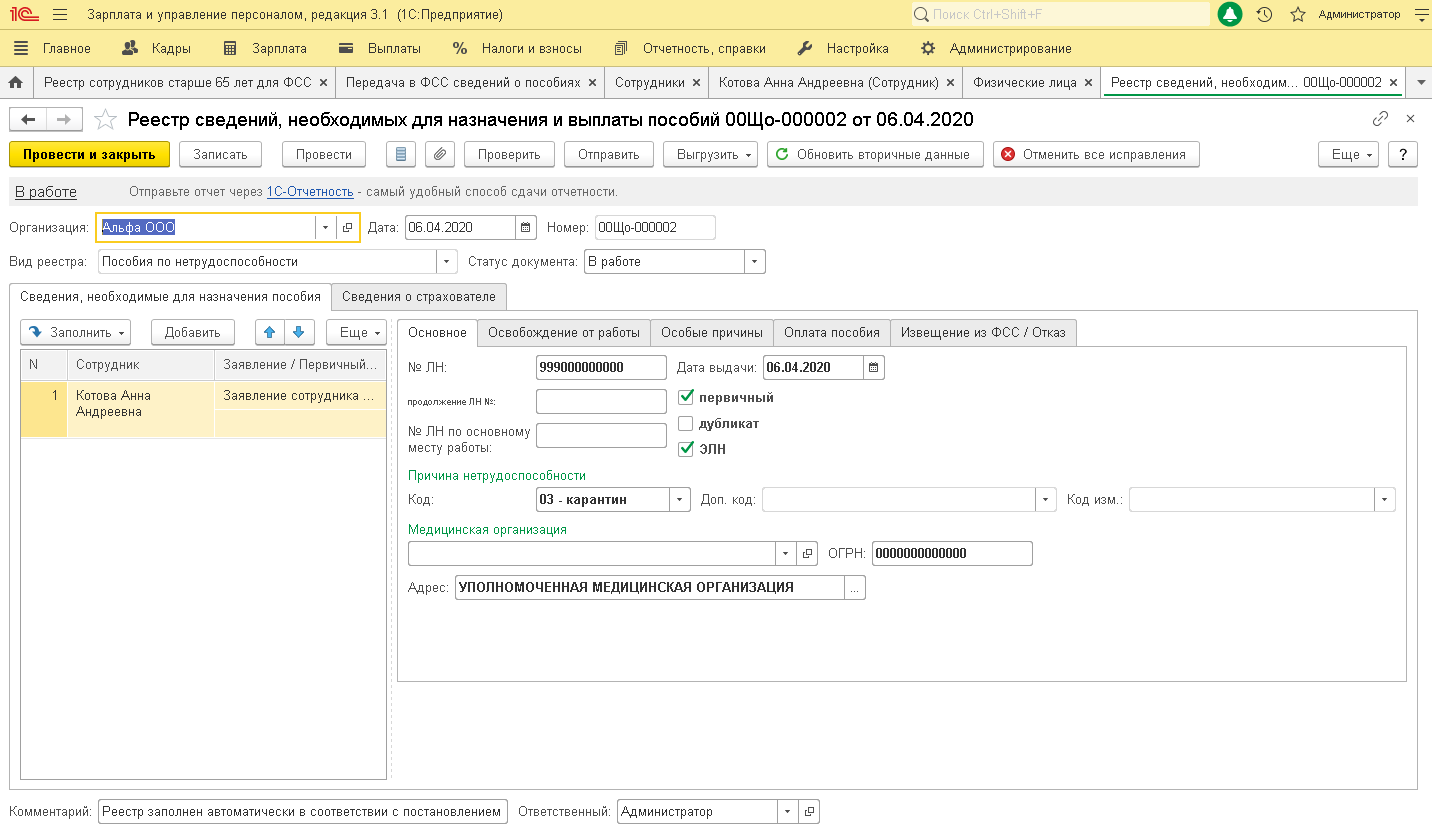Toggle the ЭЛН checkbox
The image size is (1432, 827).
pyautogui.click(x=686, y=449)
